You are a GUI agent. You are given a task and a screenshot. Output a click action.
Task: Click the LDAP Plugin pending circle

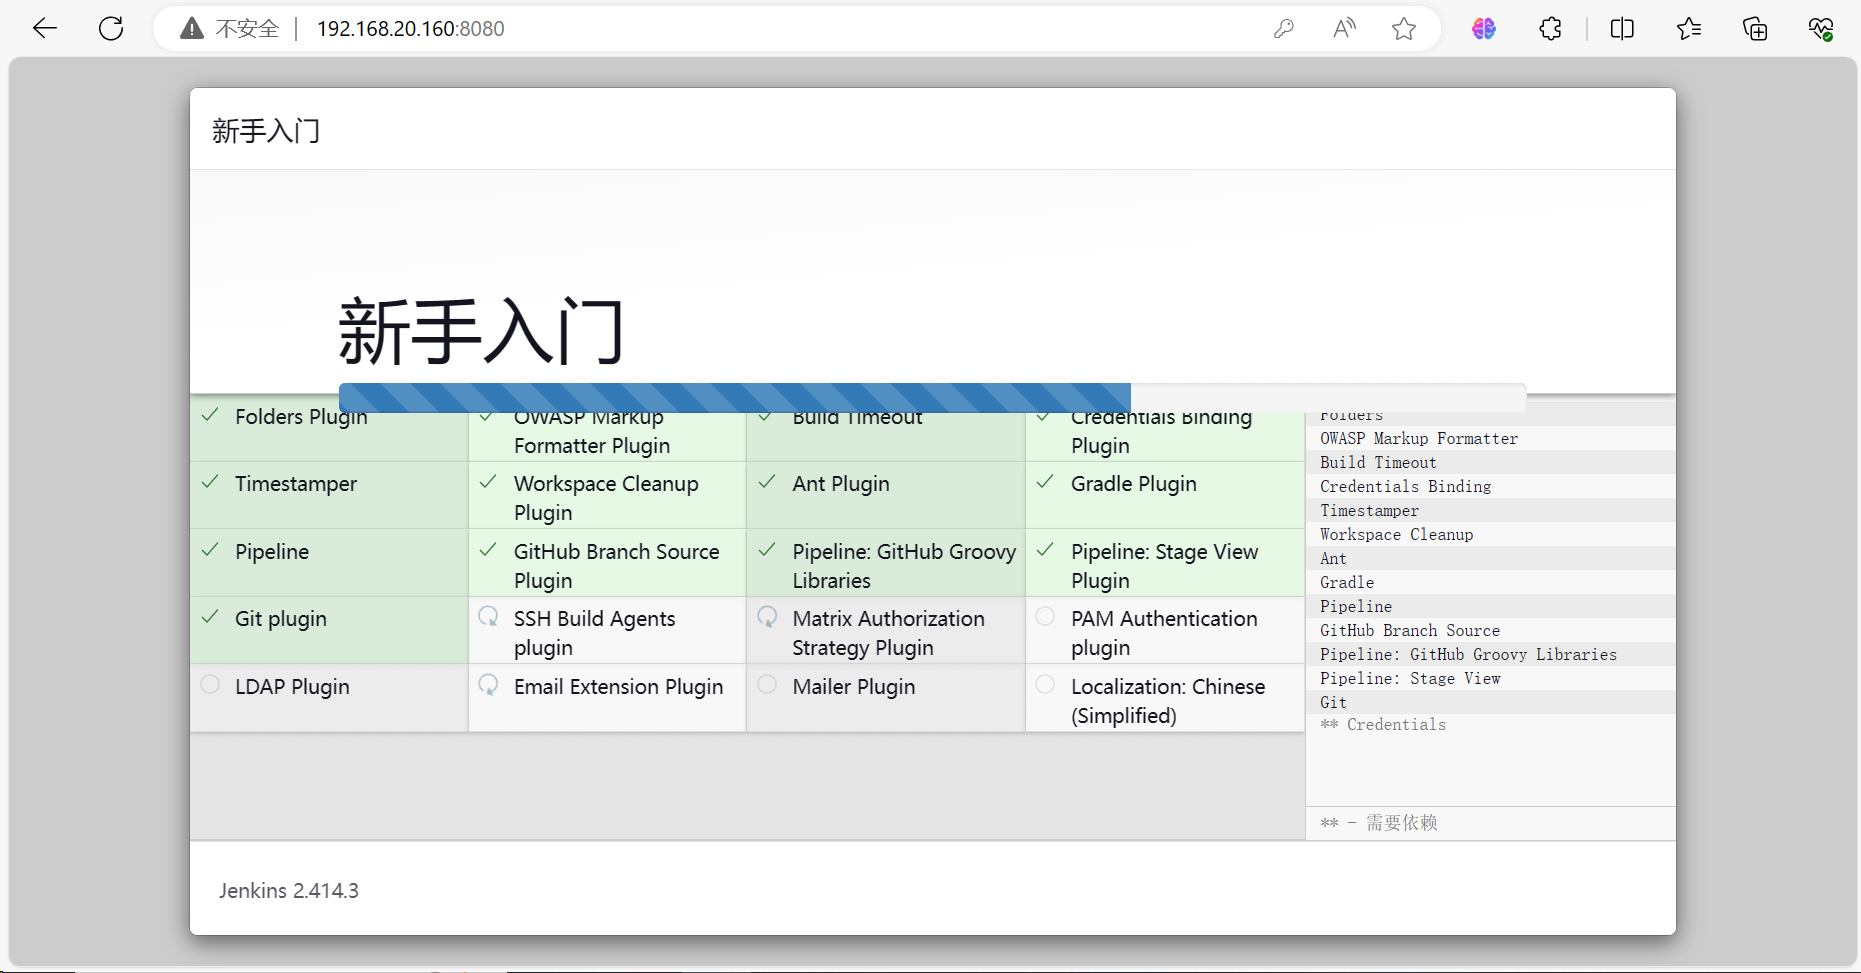pos(210,684)
